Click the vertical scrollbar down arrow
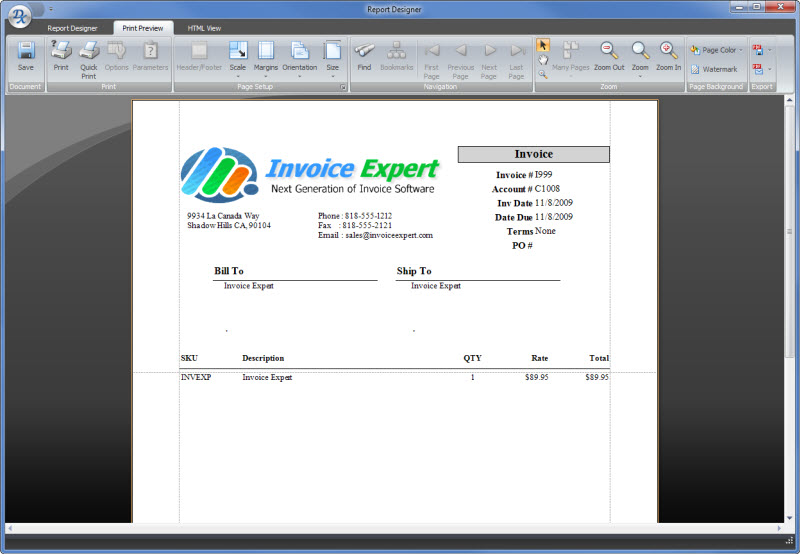Screen dimensions: 800x554 pyautogui.click(x=789, y=518)
